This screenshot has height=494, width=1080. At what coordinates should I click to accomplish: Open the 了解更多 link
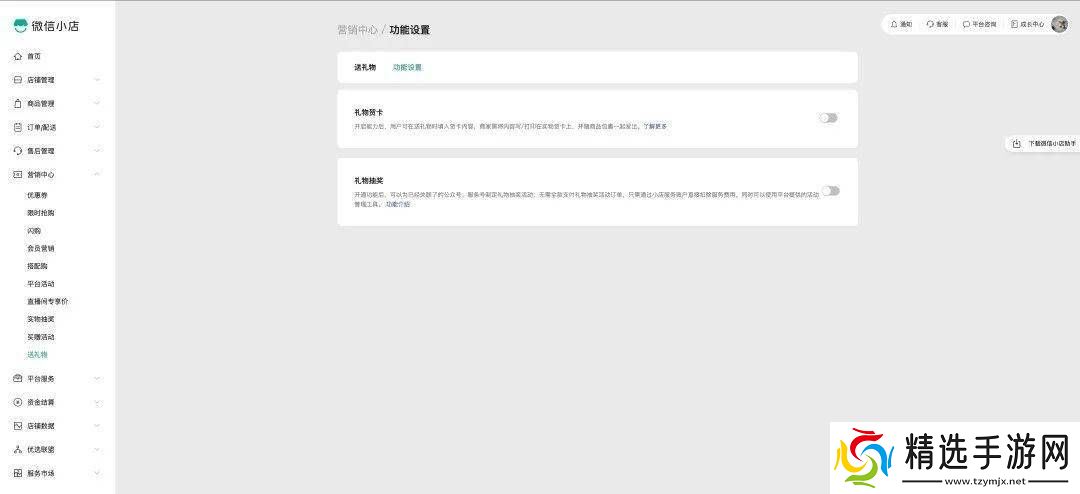pyautogui.click(x=655, y=127)
